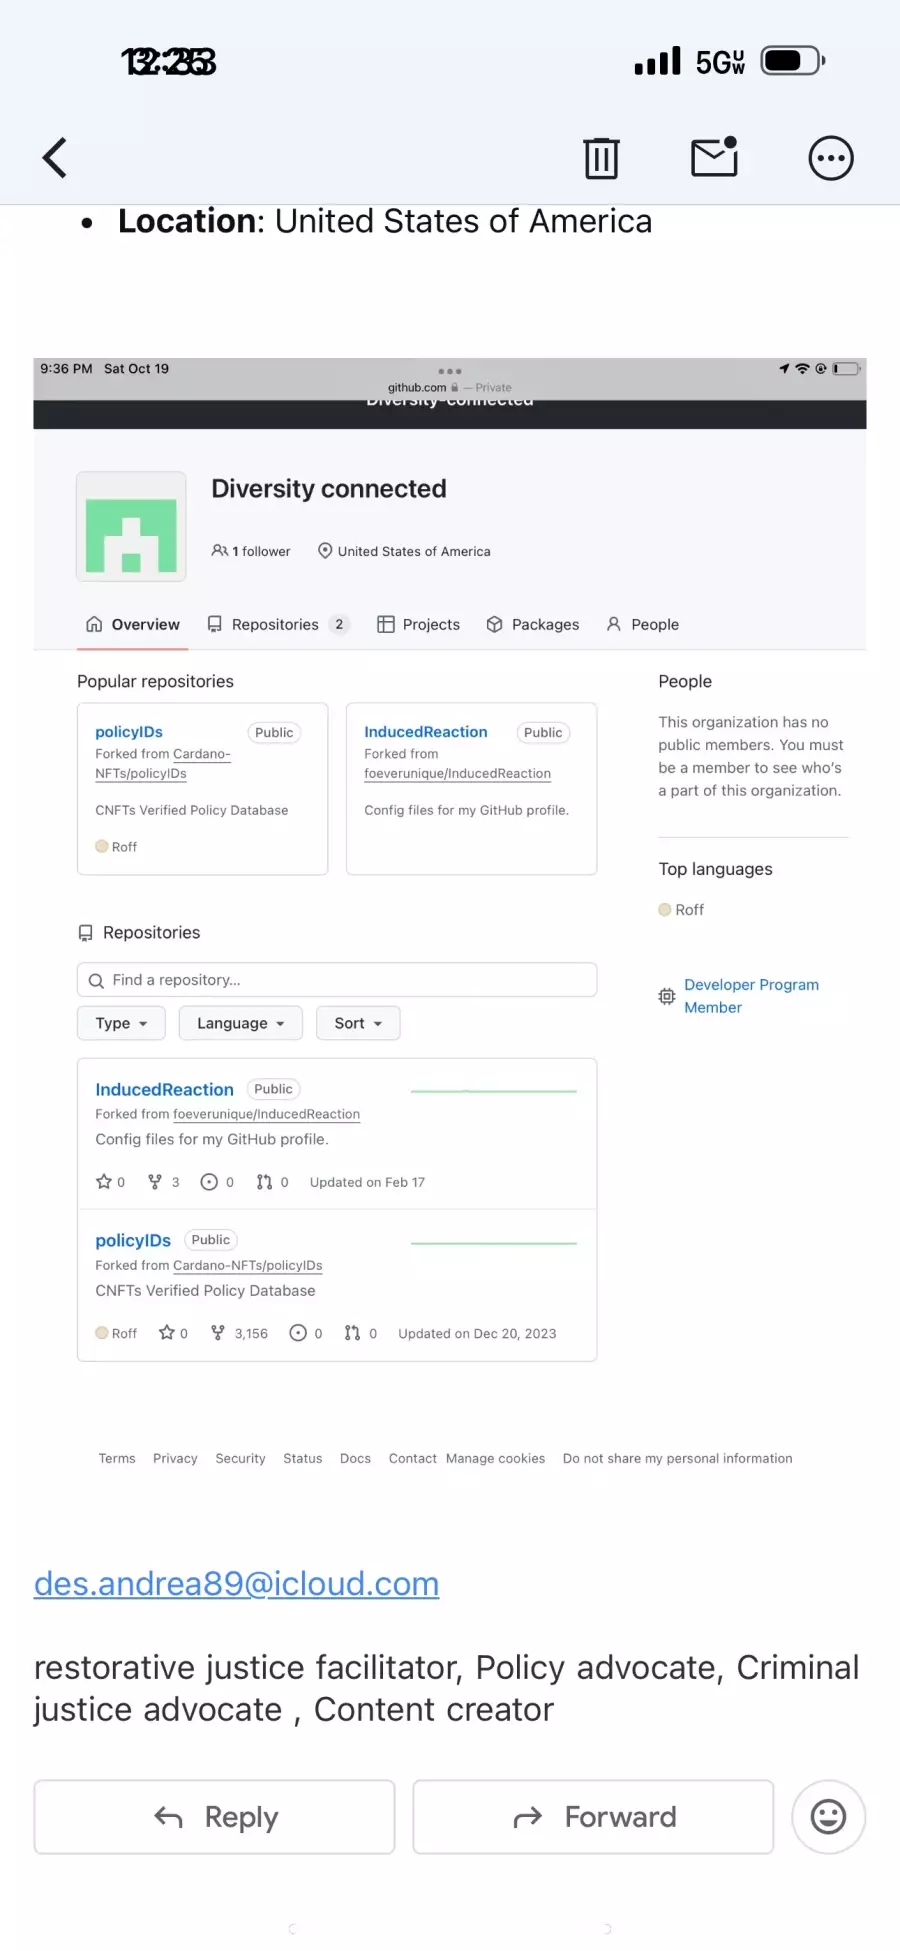
Task: Delete the email with trash icon
Action: coord(601,158)
